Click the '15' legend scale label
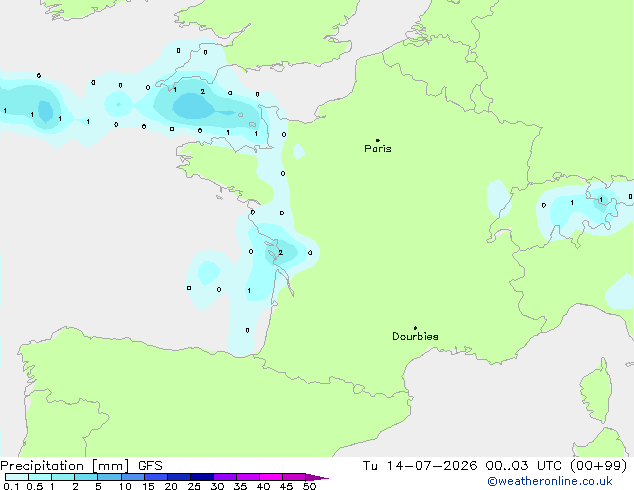This screenshot has width=634, height=490. coord(148,486)
